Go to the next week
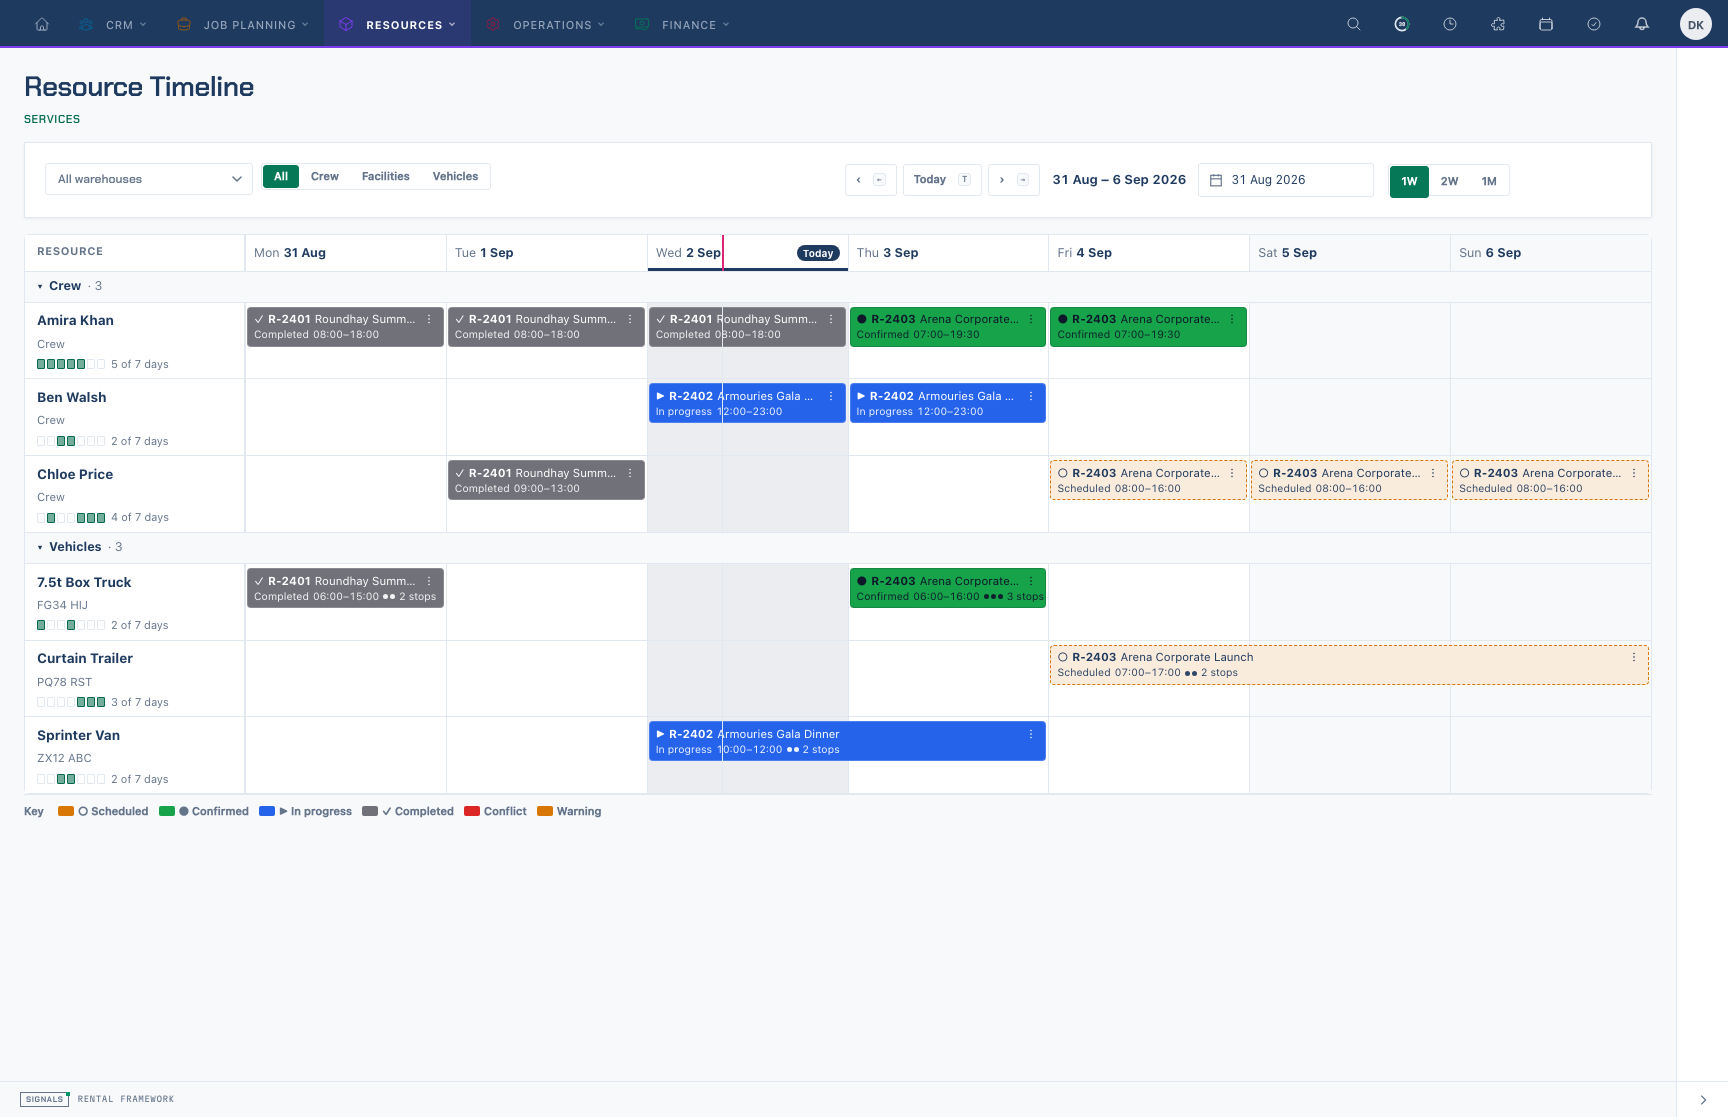 1014,180
